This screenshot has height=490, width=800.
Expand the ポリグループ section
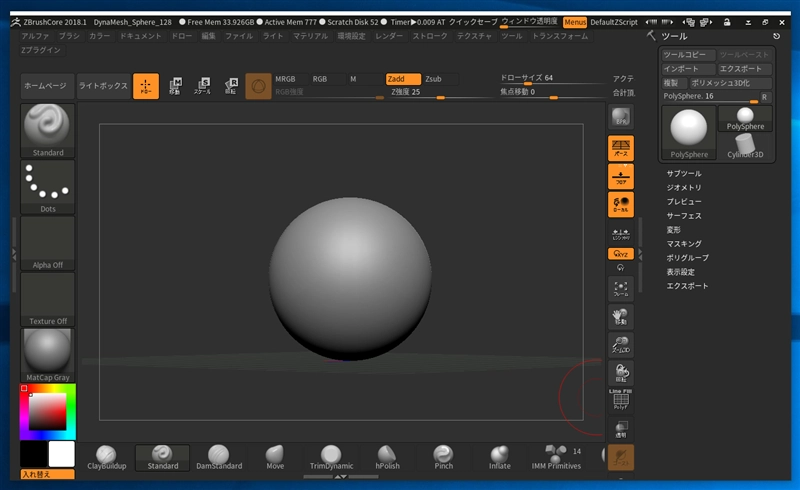[x=687, y=258]
